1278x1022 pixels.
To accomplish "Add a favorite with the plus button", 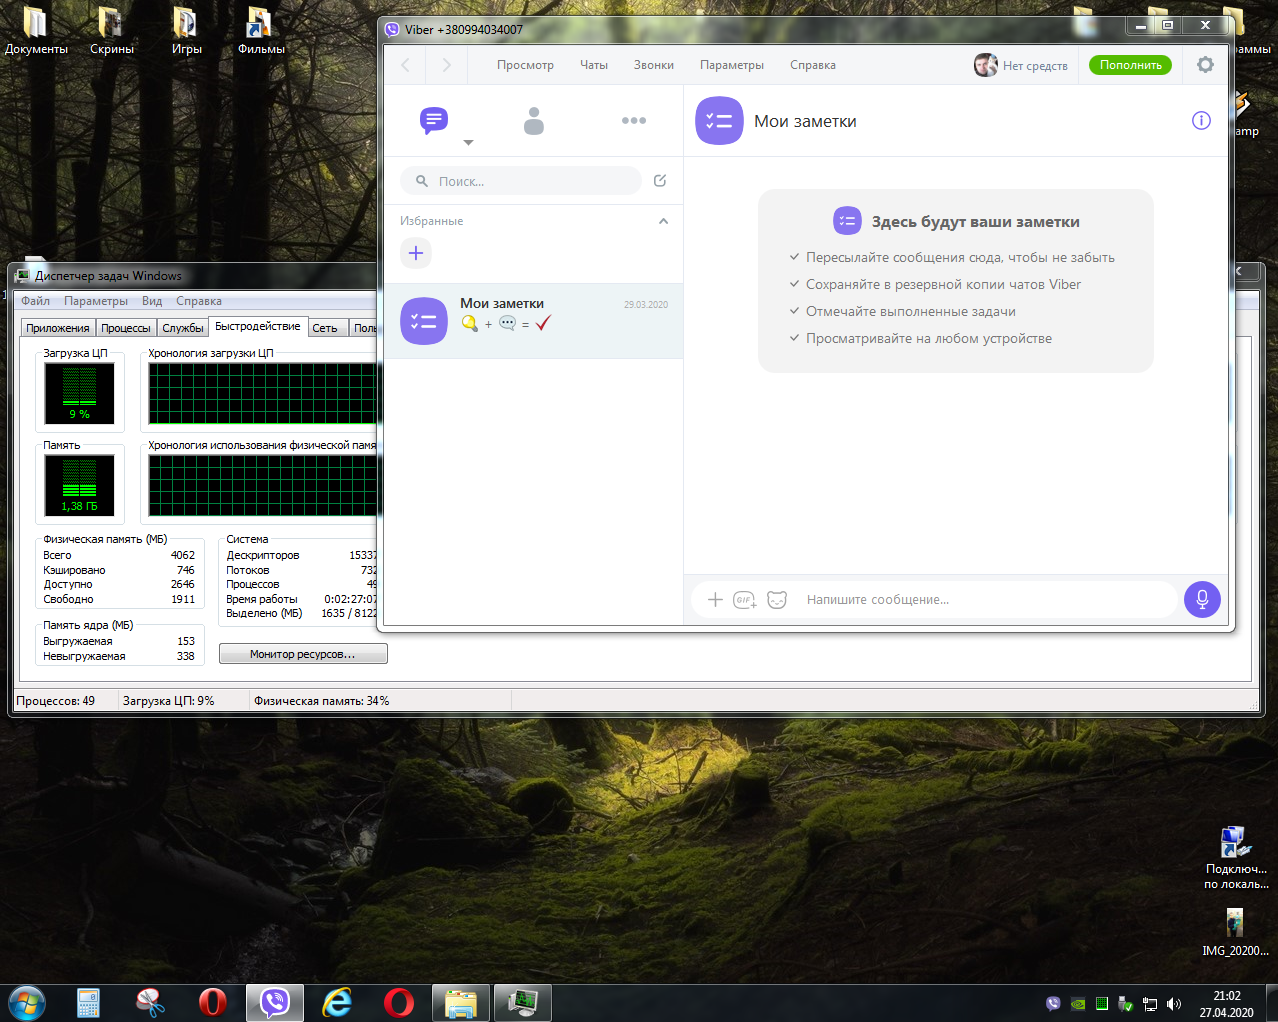I will [416, 253].
